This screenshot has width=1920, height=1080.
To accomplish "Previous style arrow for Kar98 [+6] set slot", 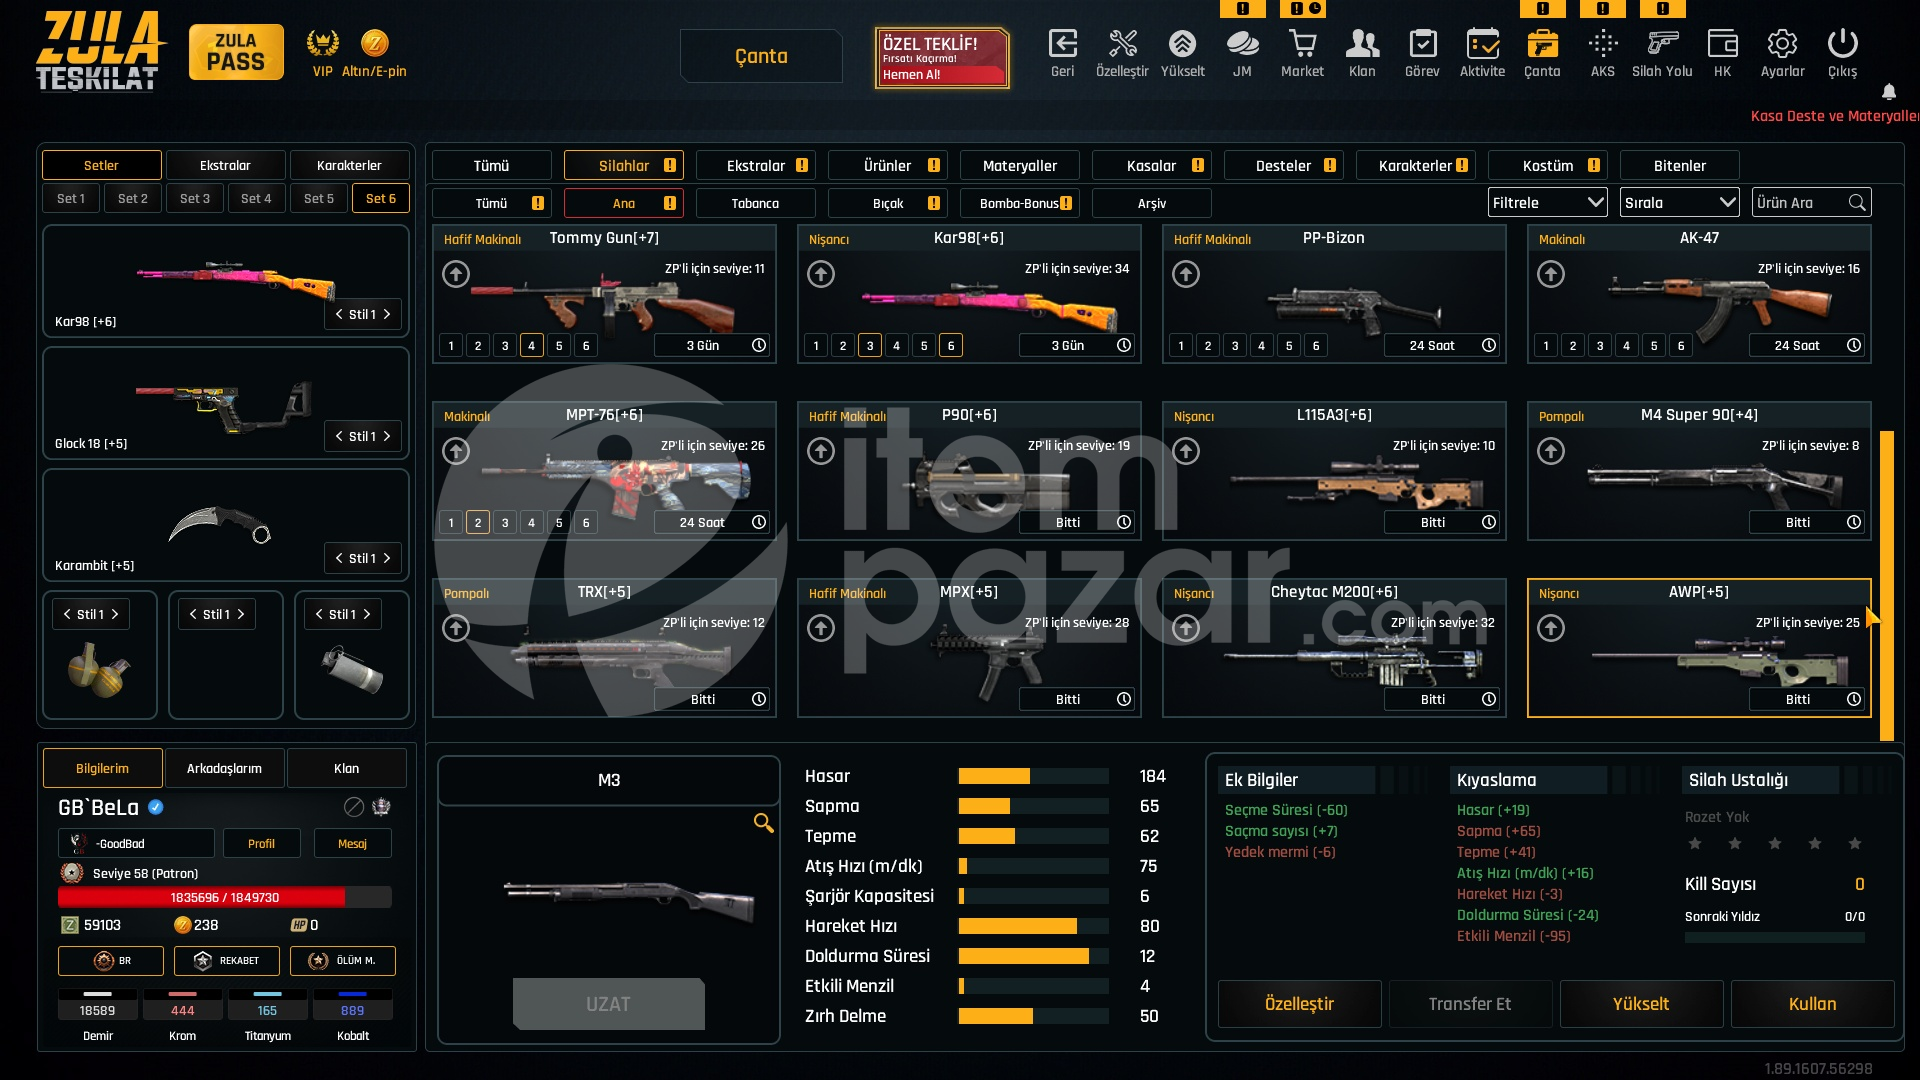I will tap(339, 314).
